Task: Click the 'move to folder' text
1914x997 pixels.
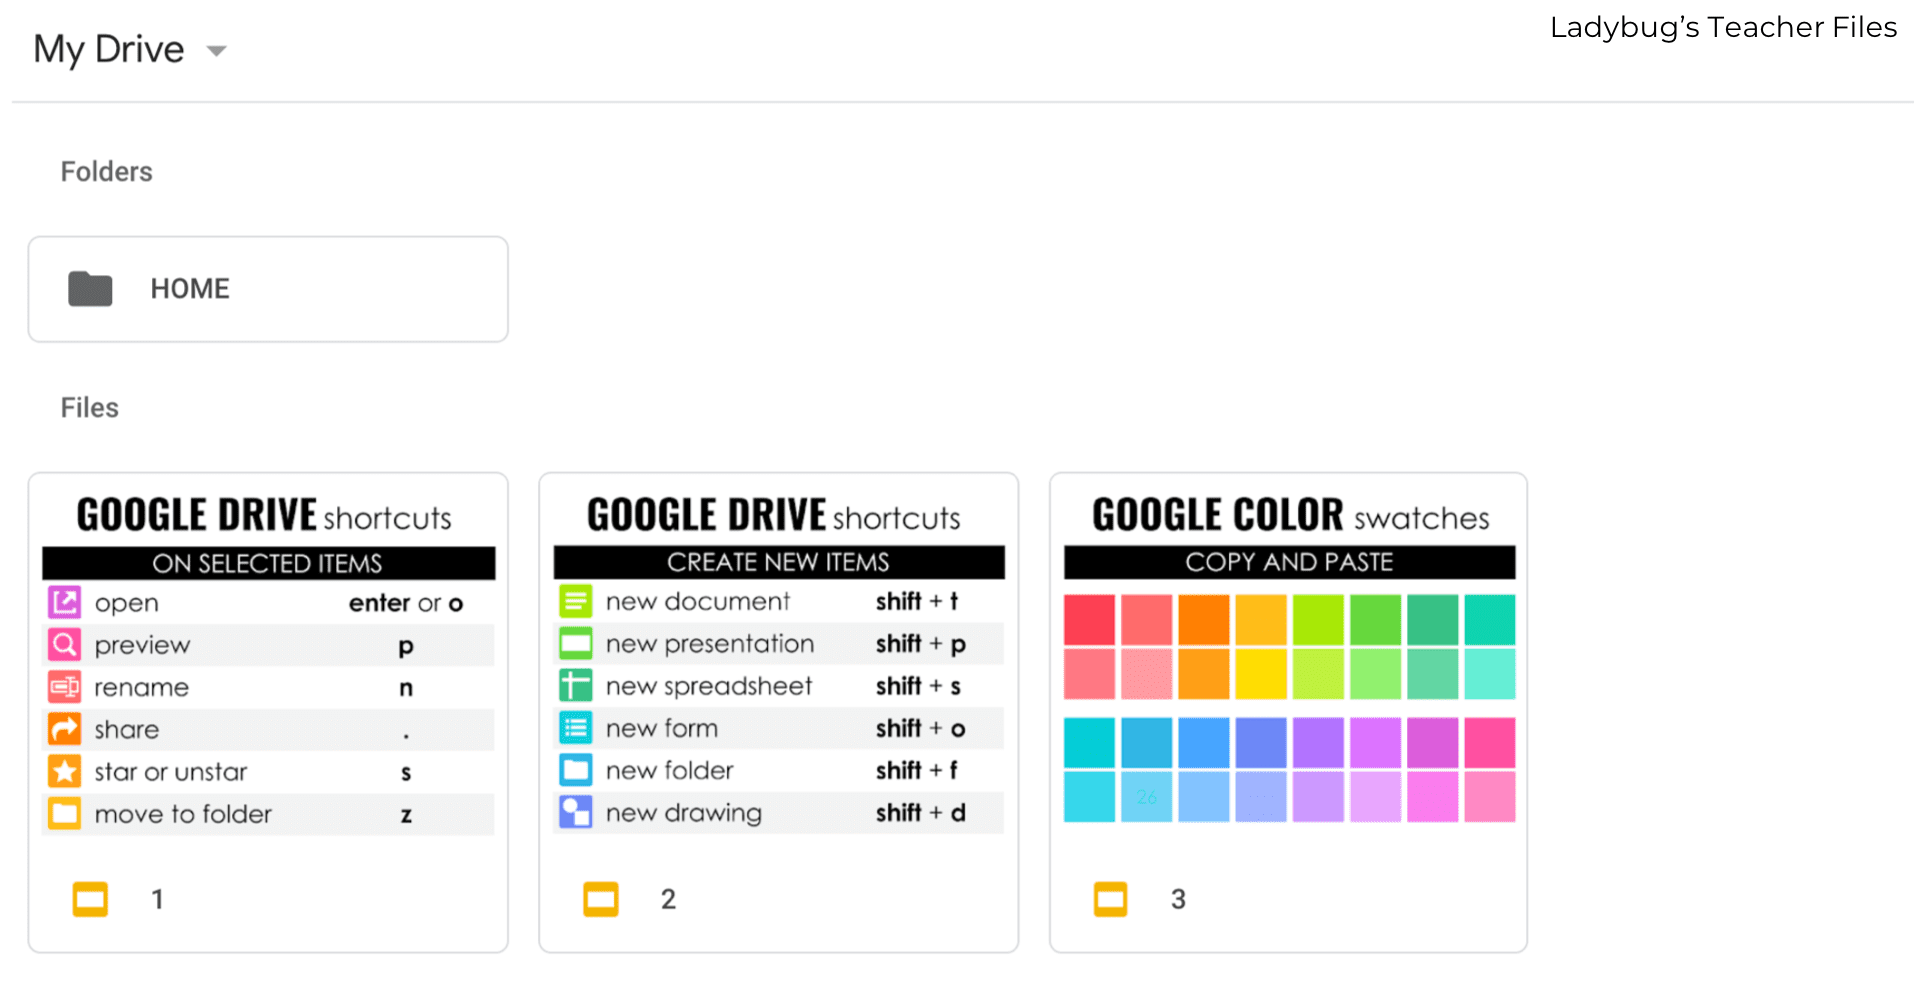Action: [183, 814]
